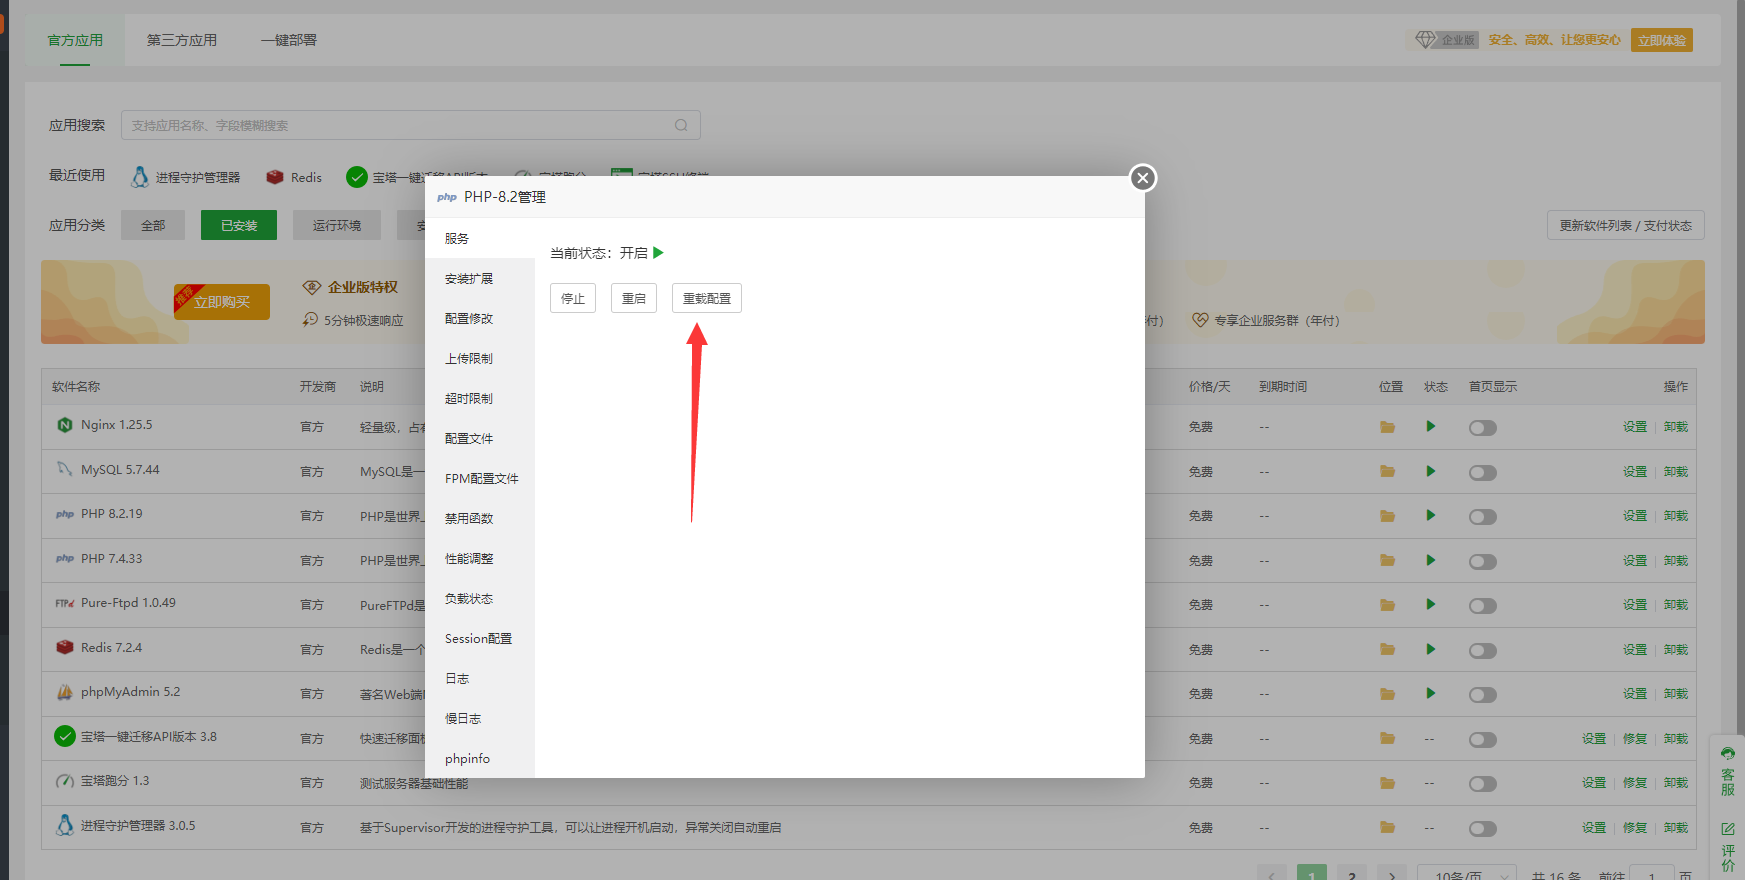Image resolution: width=1745 pixels, height=880 pixels.
Task: Open the 负载状态 menu item
Action: [x=480, y=598]
